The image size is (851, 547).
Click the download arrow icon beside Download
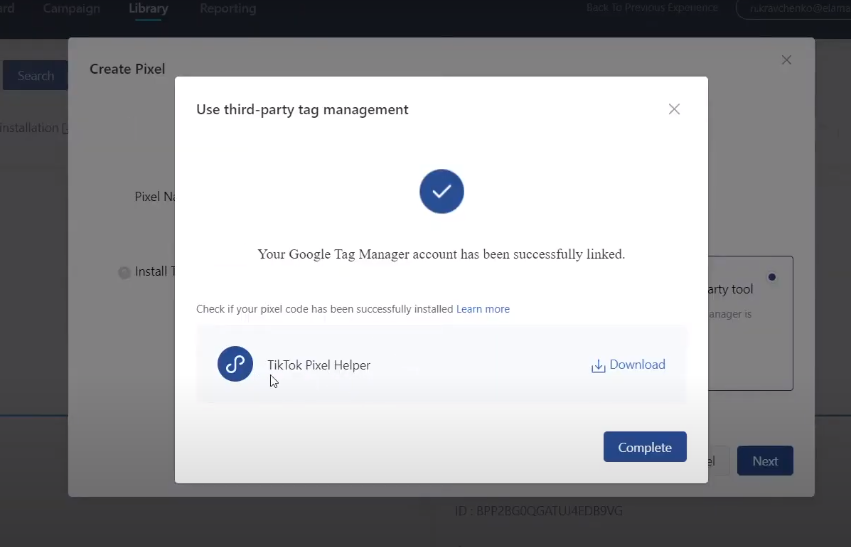(598, 365)
